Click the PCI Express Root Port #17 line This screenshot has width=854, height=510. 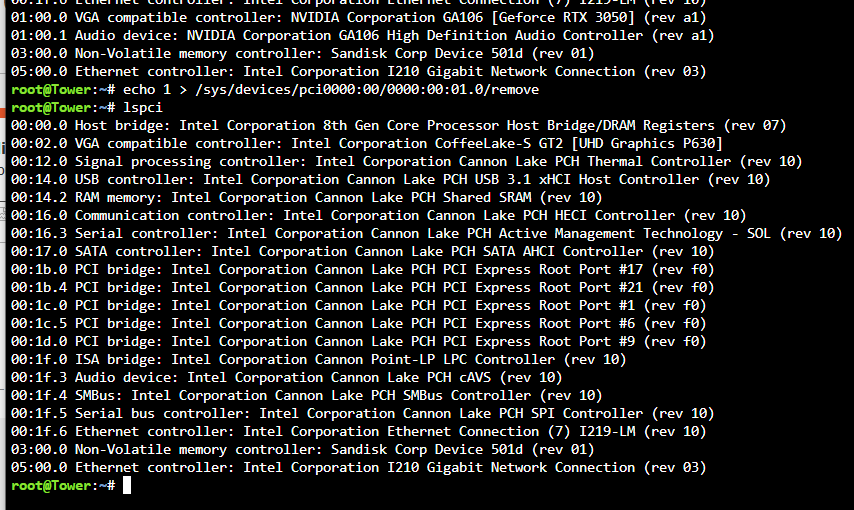click(362, 269)
